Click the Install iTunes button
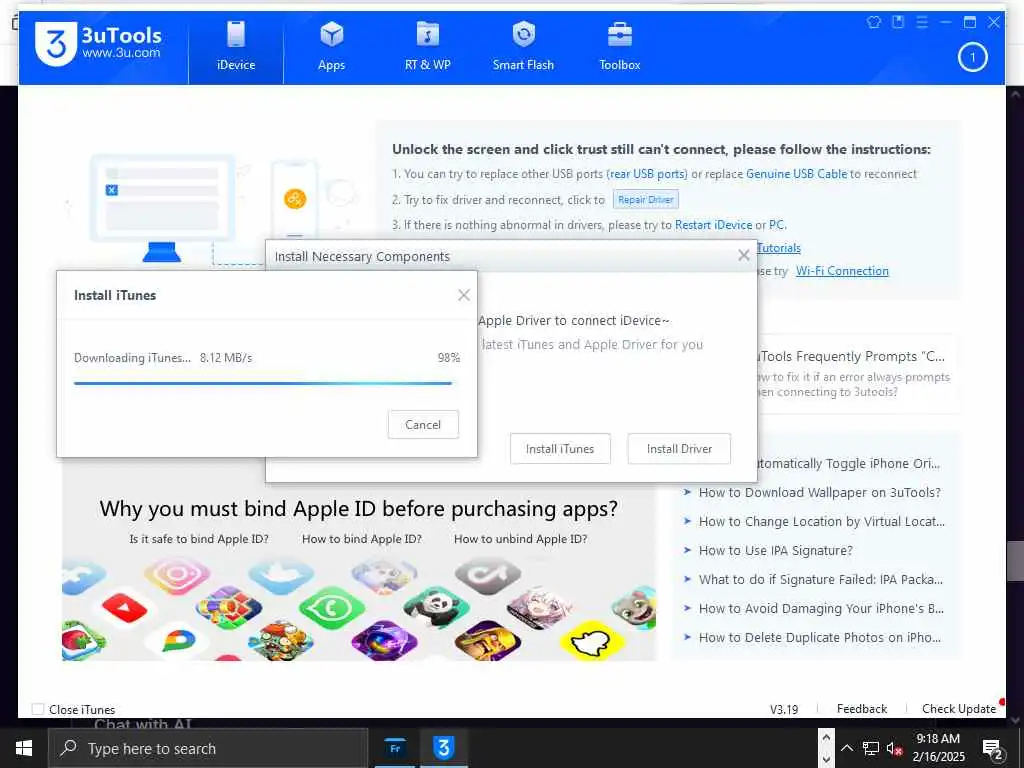 click(x=560, y=449)
